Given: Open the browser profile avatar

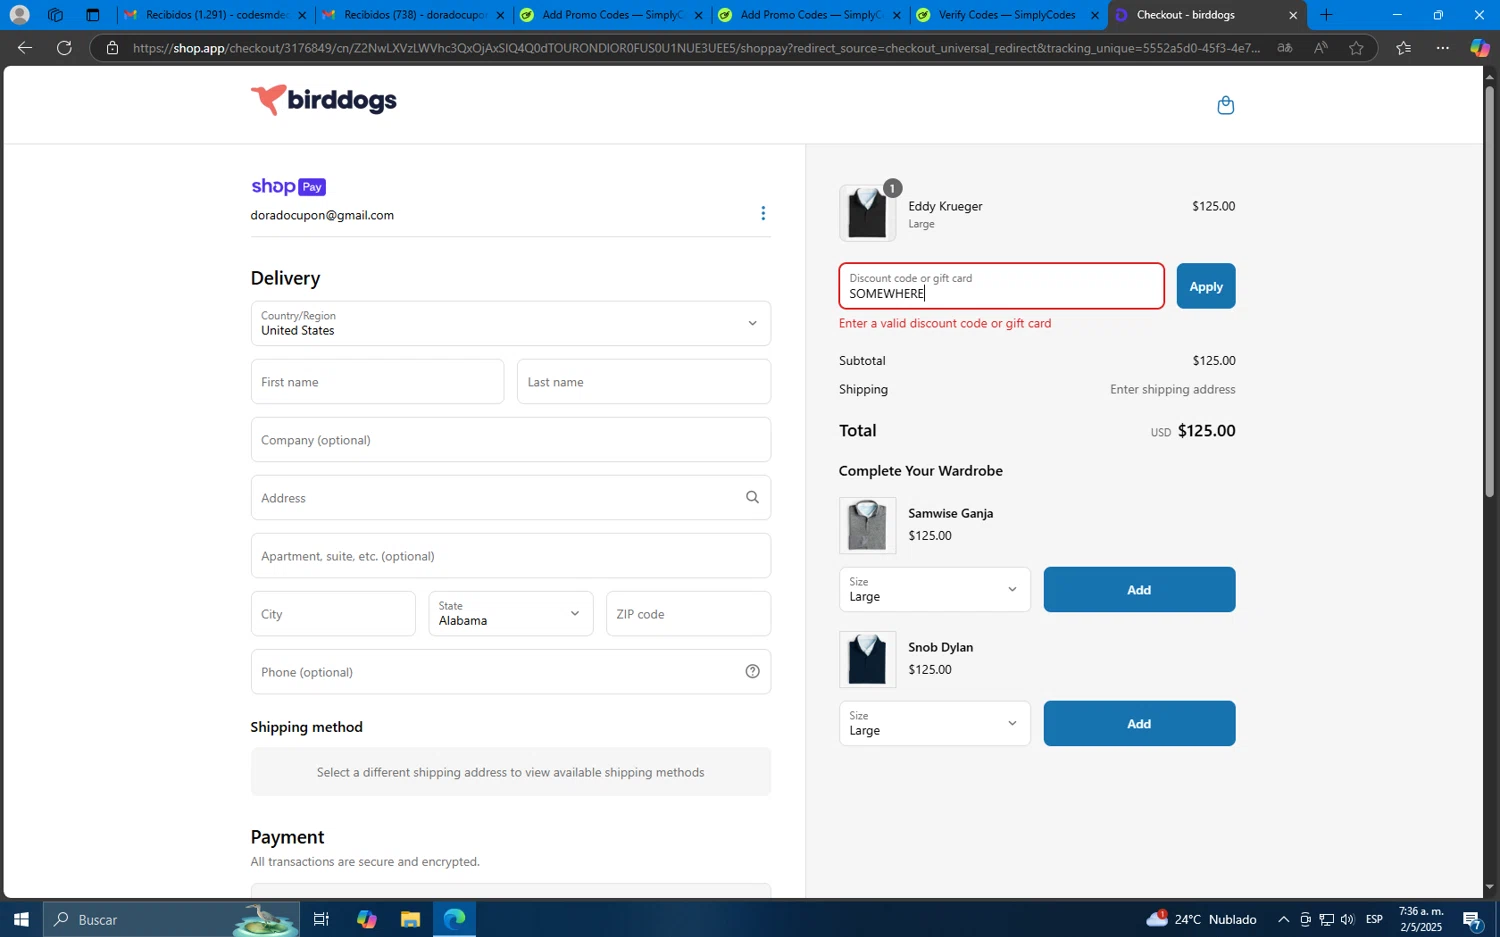Looking at the screenshot, I should tap(19, 15).
